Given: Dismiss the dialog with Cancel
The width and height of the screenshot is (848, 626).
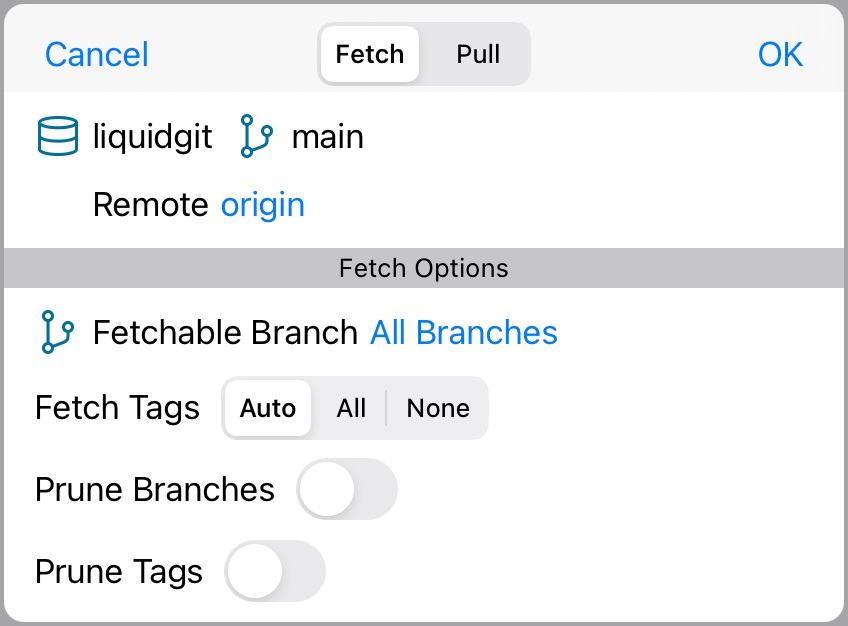Looking at the screenshot, I should tap(96, 55).
